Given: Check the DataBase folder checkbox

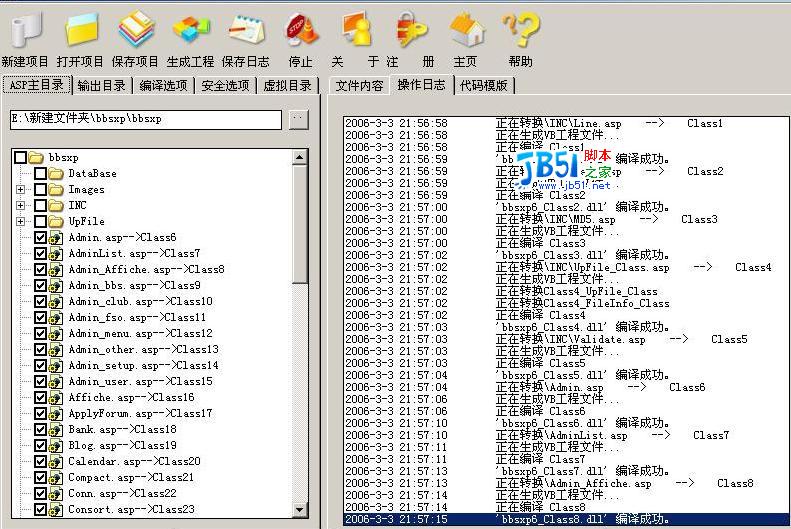Looking at the screenshot, I should [40, 173].
